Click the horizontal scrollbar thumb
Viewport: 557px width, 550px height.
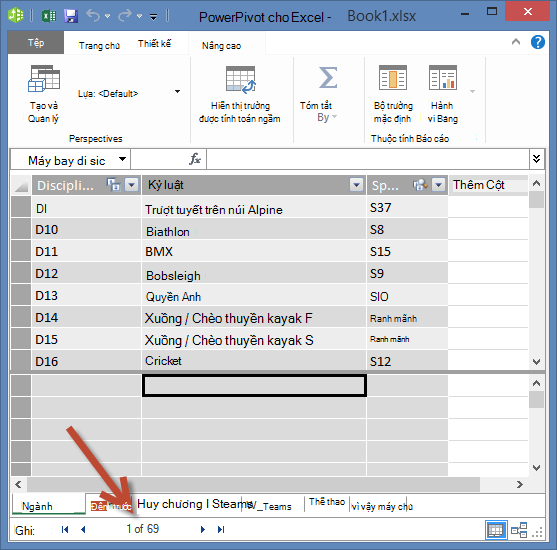(x=254, y=484)
